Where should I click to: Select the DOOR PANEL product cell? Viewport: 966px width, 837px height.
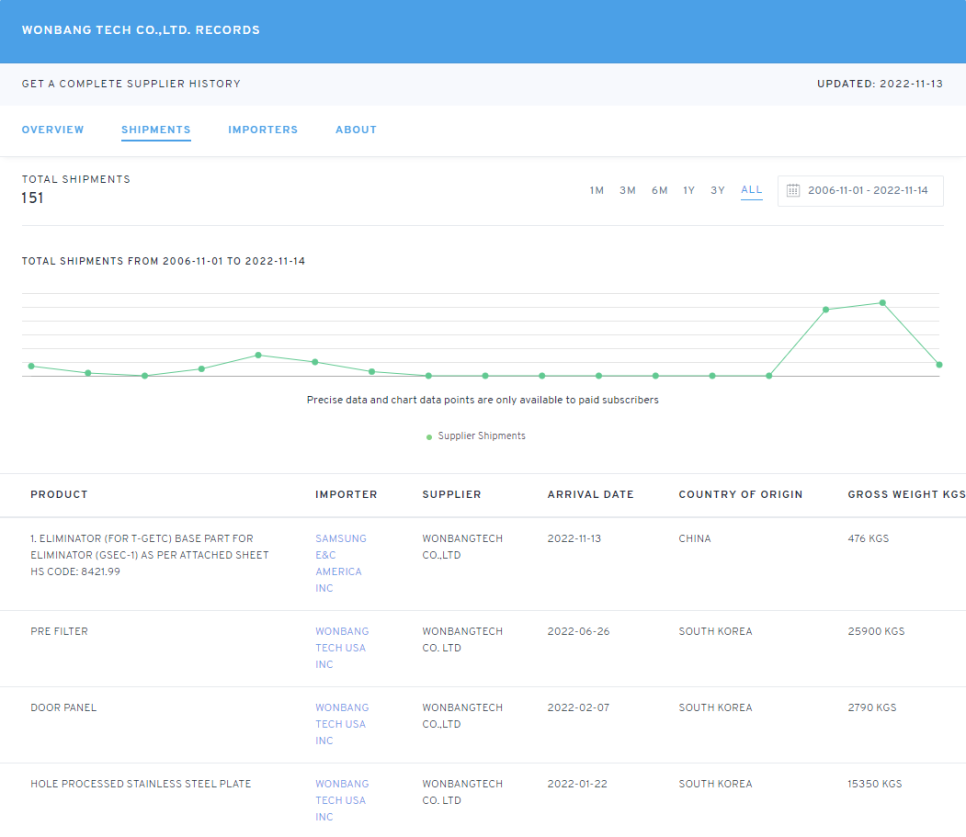63,708
